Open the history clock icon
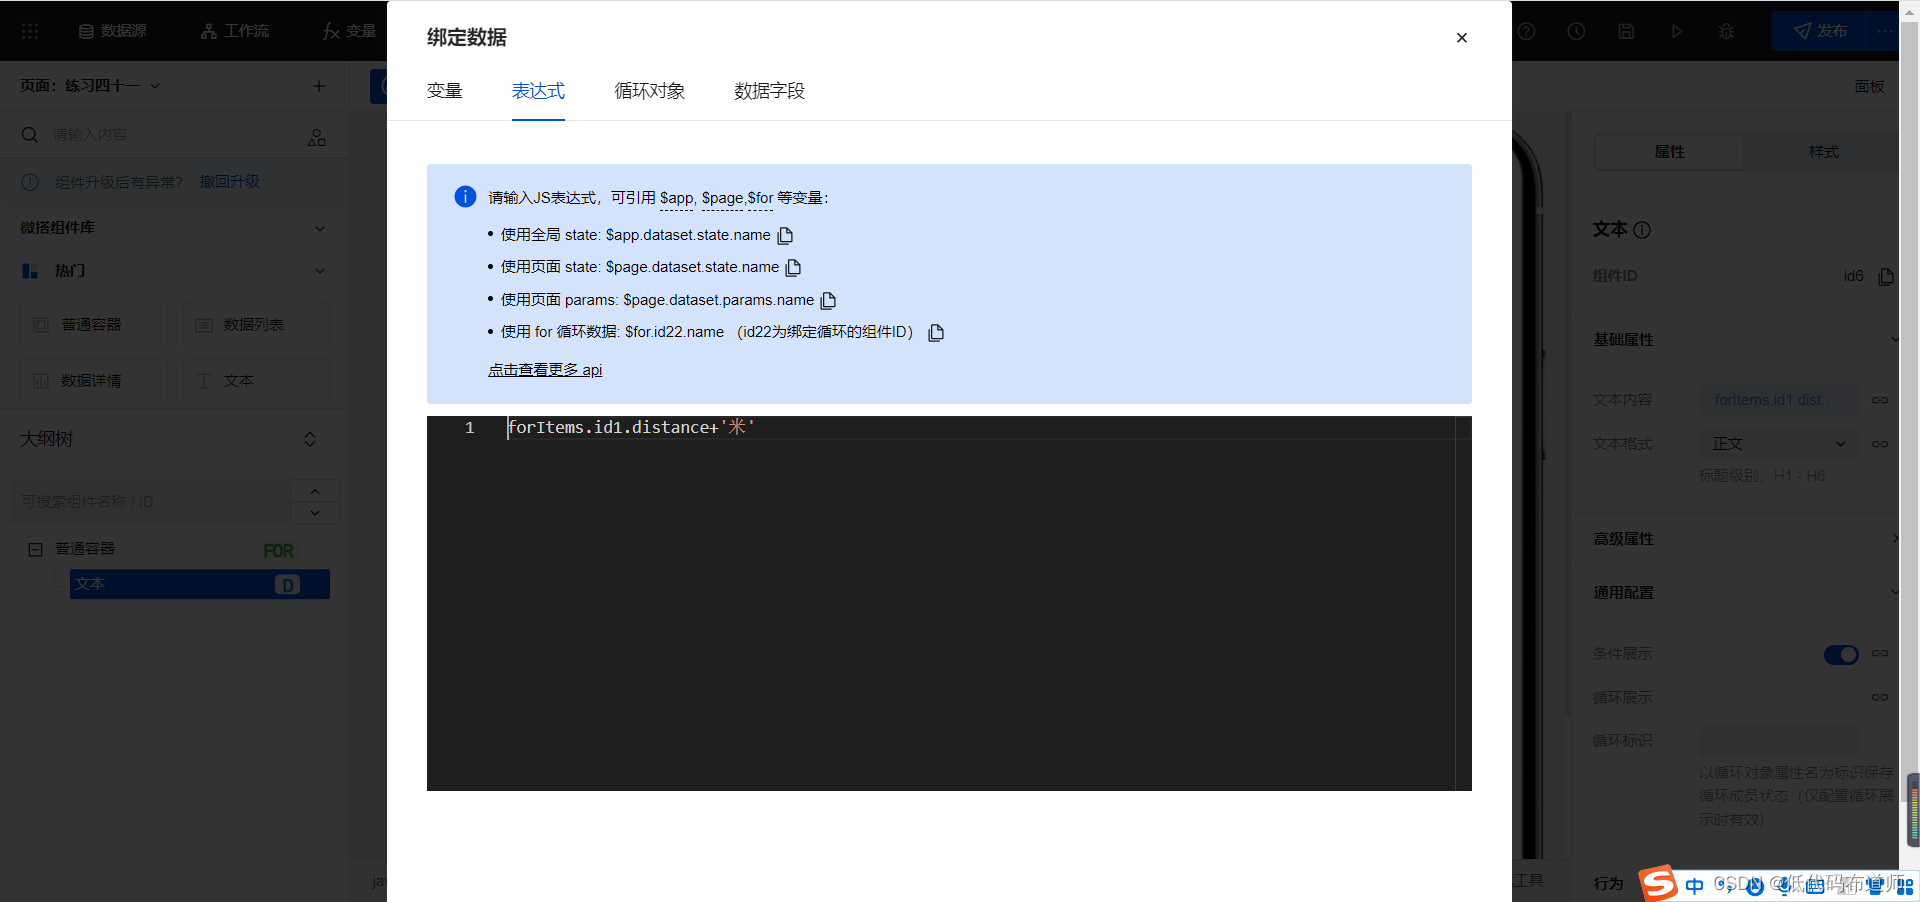The image size is (1920, 902). (x=1576, y=31)
